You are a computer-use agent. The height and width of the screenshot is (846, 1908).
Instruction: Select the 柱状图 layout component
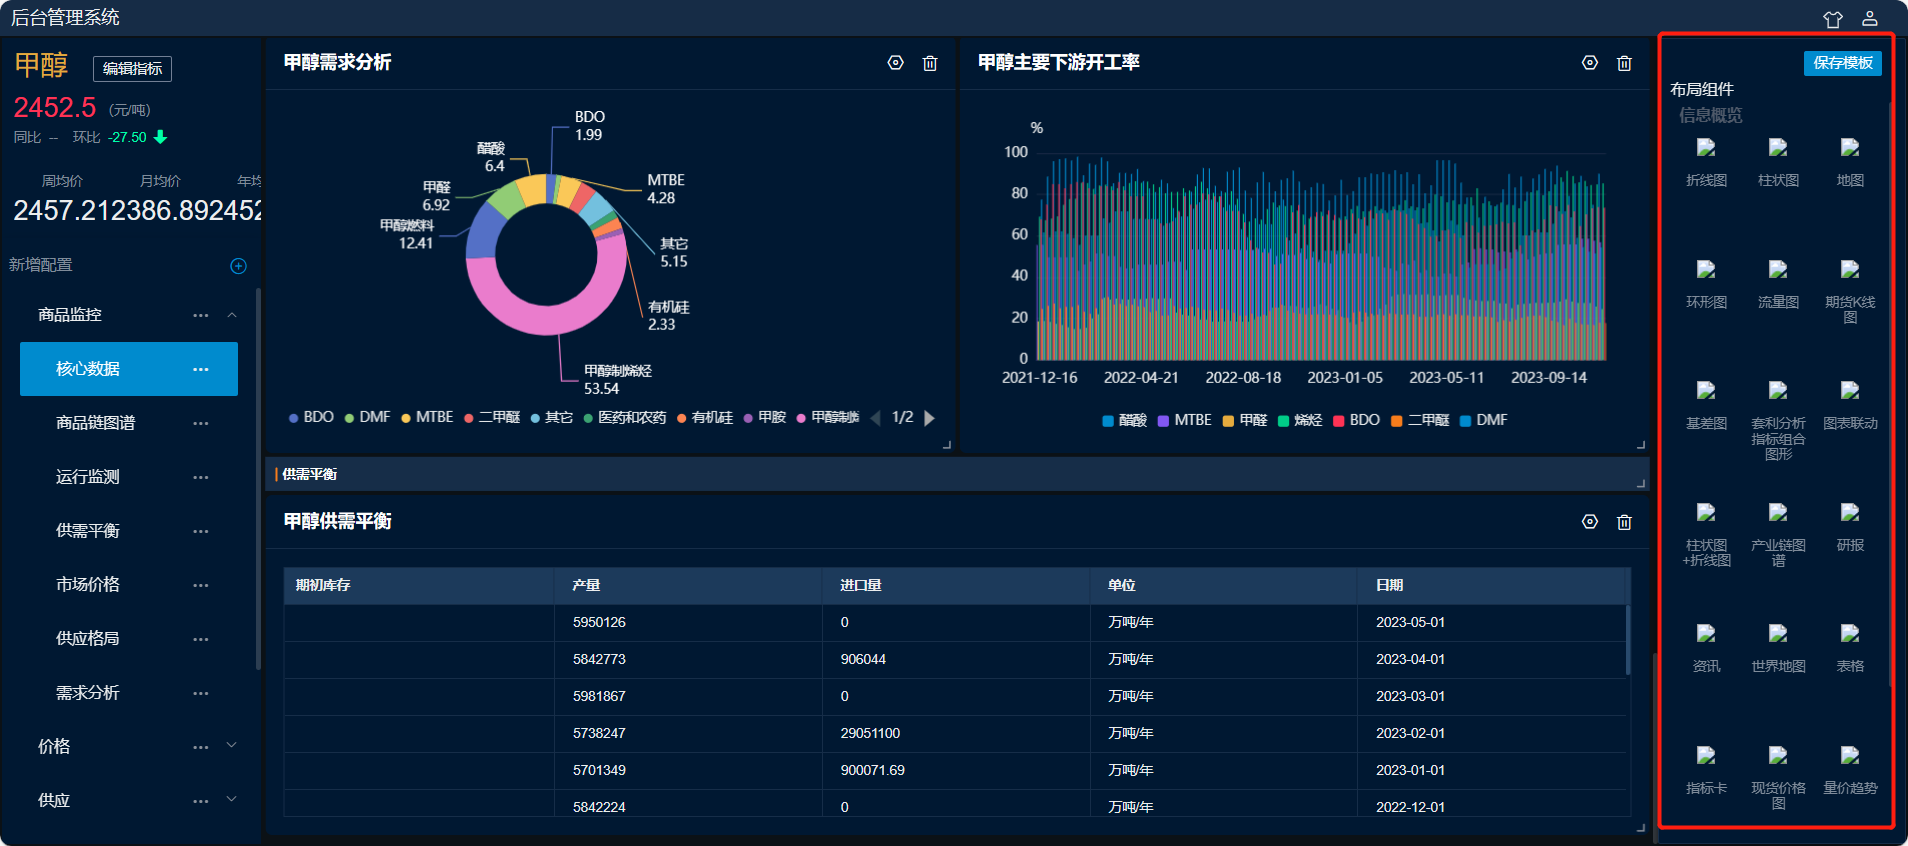[x=1778, y=163]
